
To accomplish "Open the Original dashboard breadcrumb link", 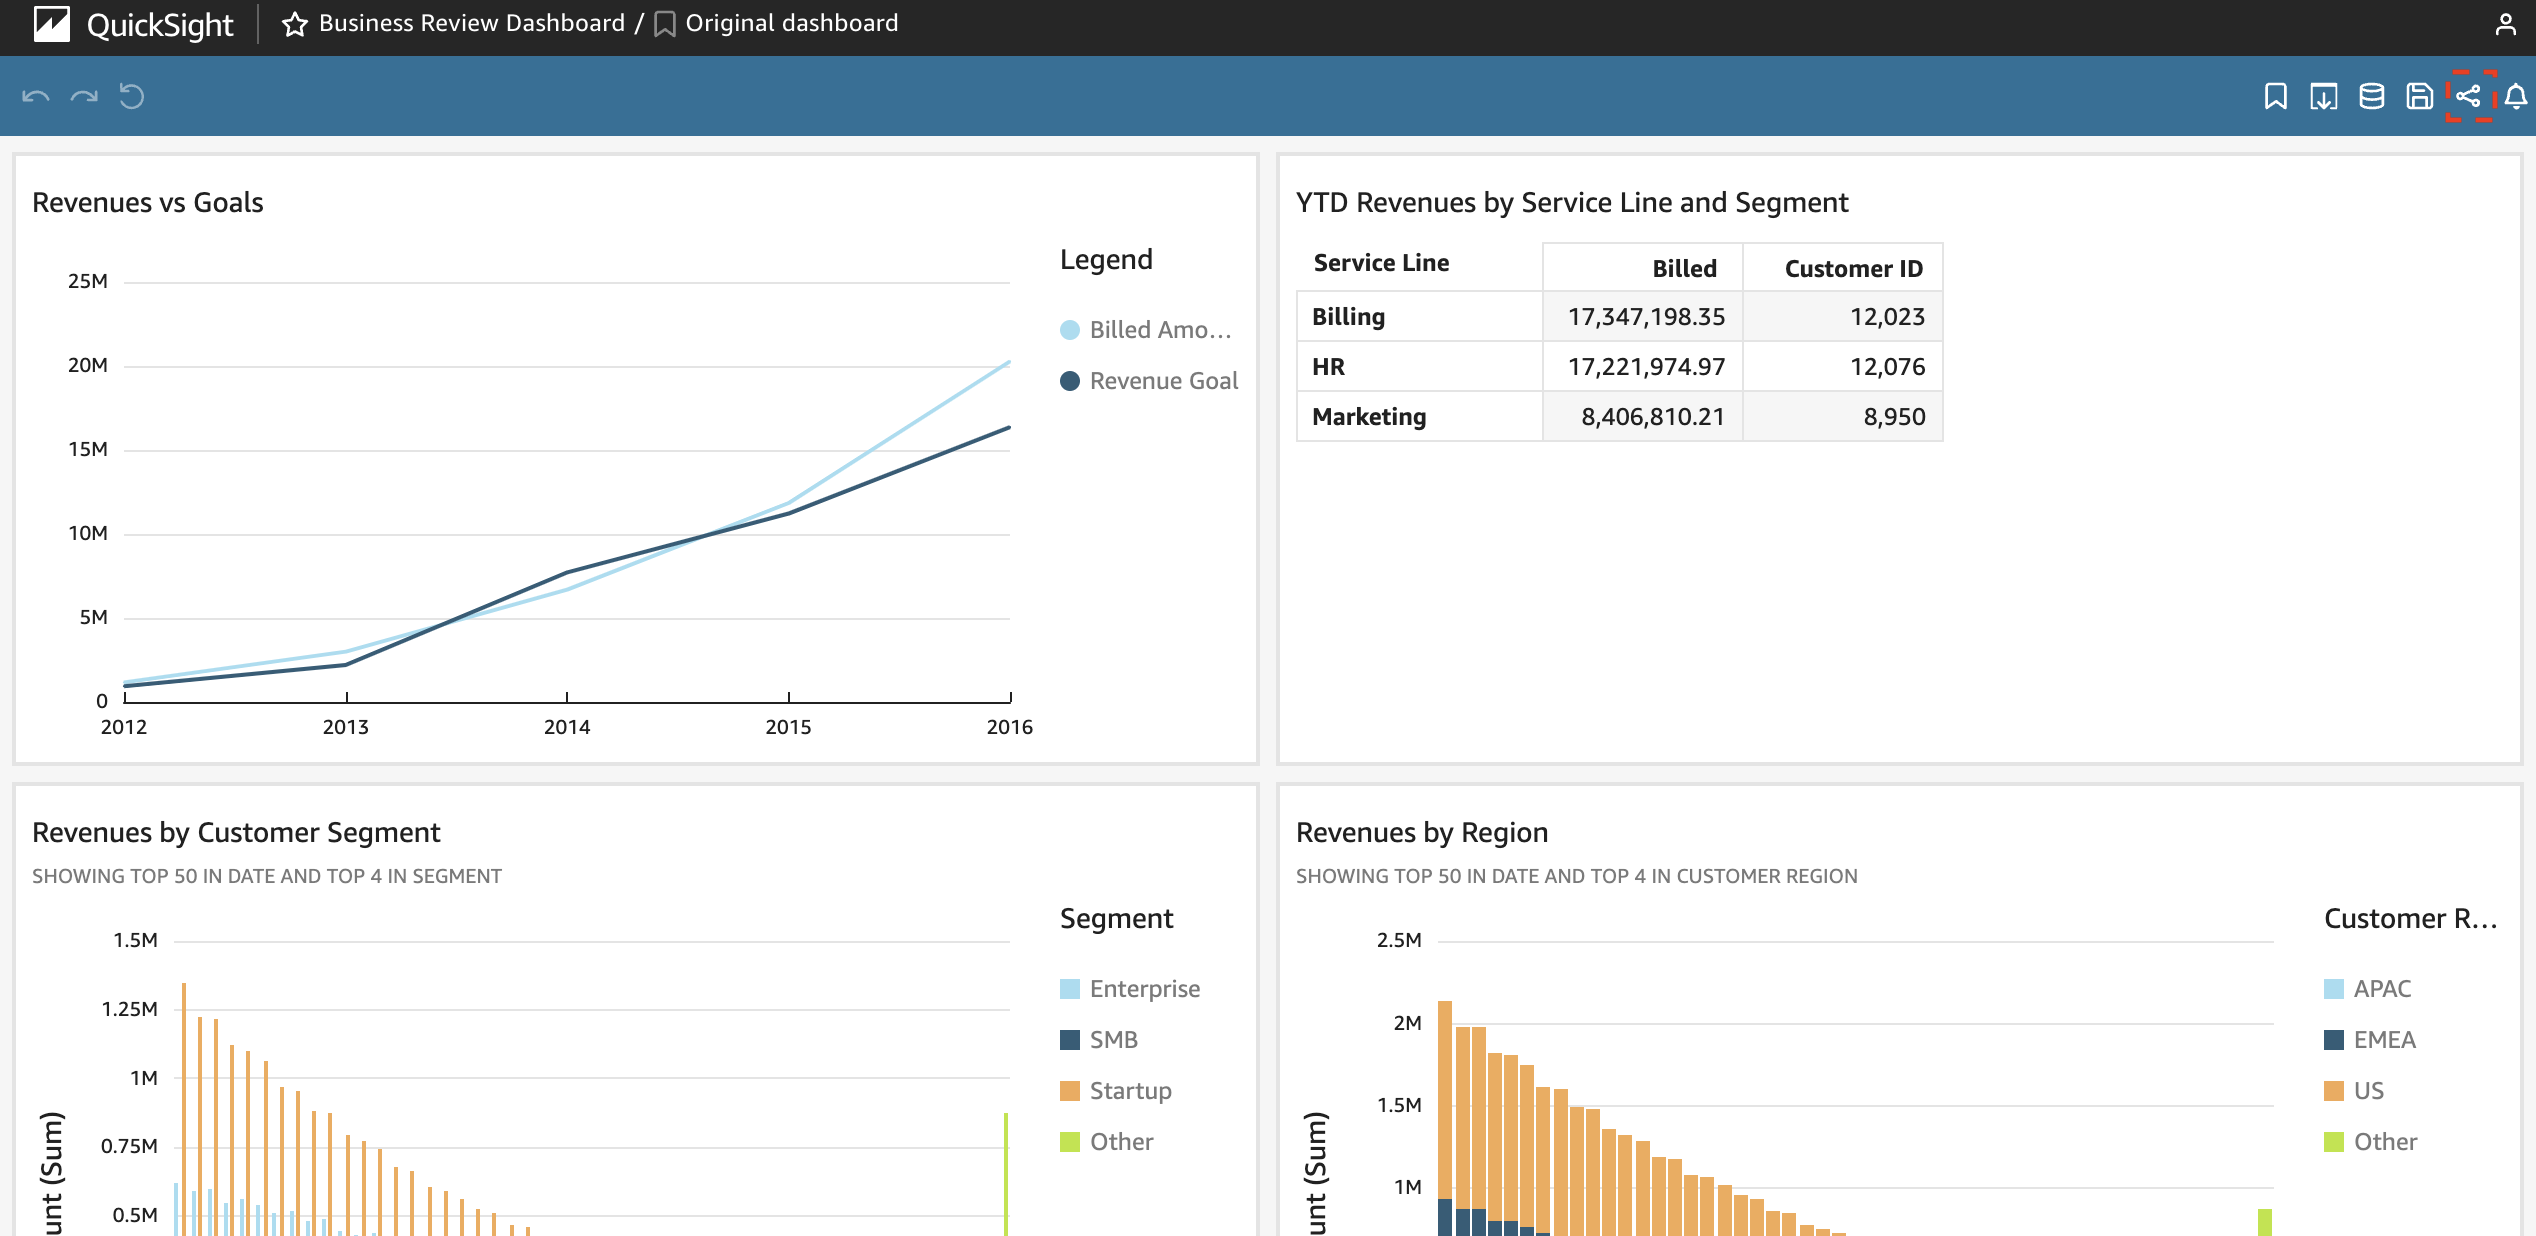I will coord(791,23).
